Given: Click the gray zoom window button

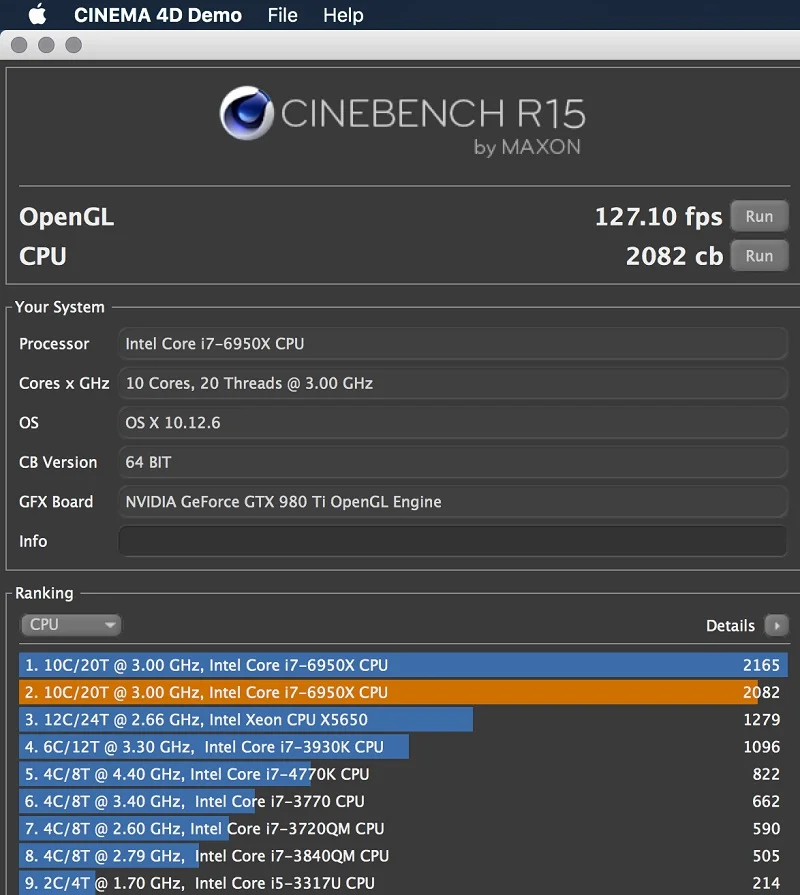Looking at the screenshot, I should (x=74, y=45).
